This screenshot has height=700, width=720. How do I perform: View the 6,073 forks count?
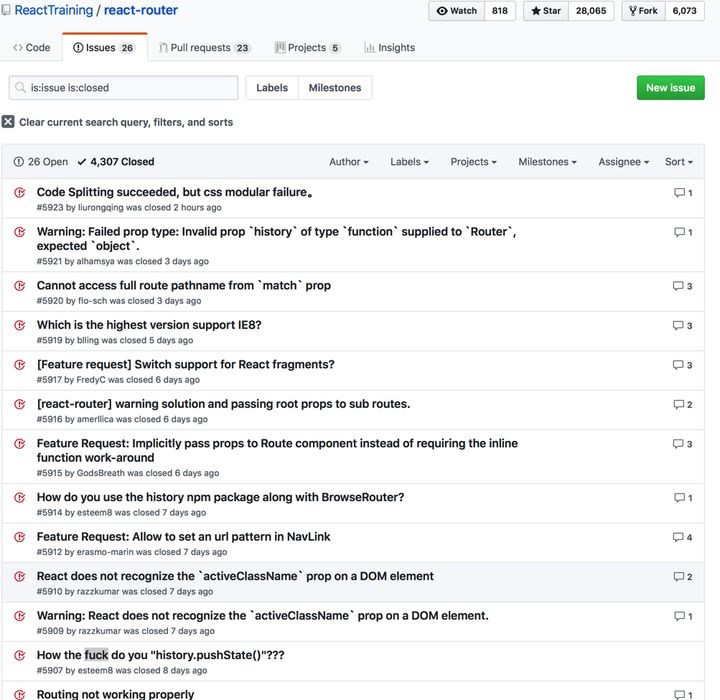(685, 11)
